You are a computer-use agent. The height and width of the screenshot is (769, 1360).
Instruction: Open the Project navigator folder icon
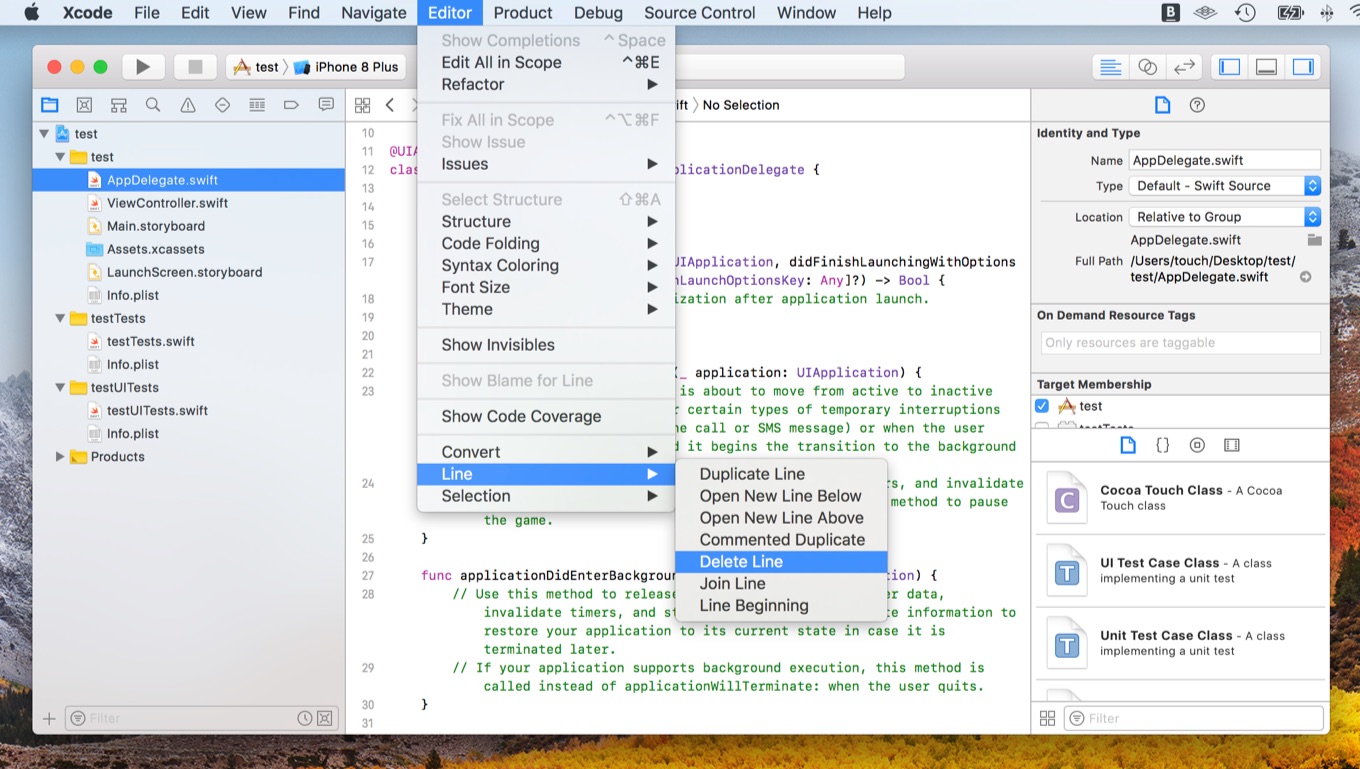pyautogui.click(x=50, y=104)
